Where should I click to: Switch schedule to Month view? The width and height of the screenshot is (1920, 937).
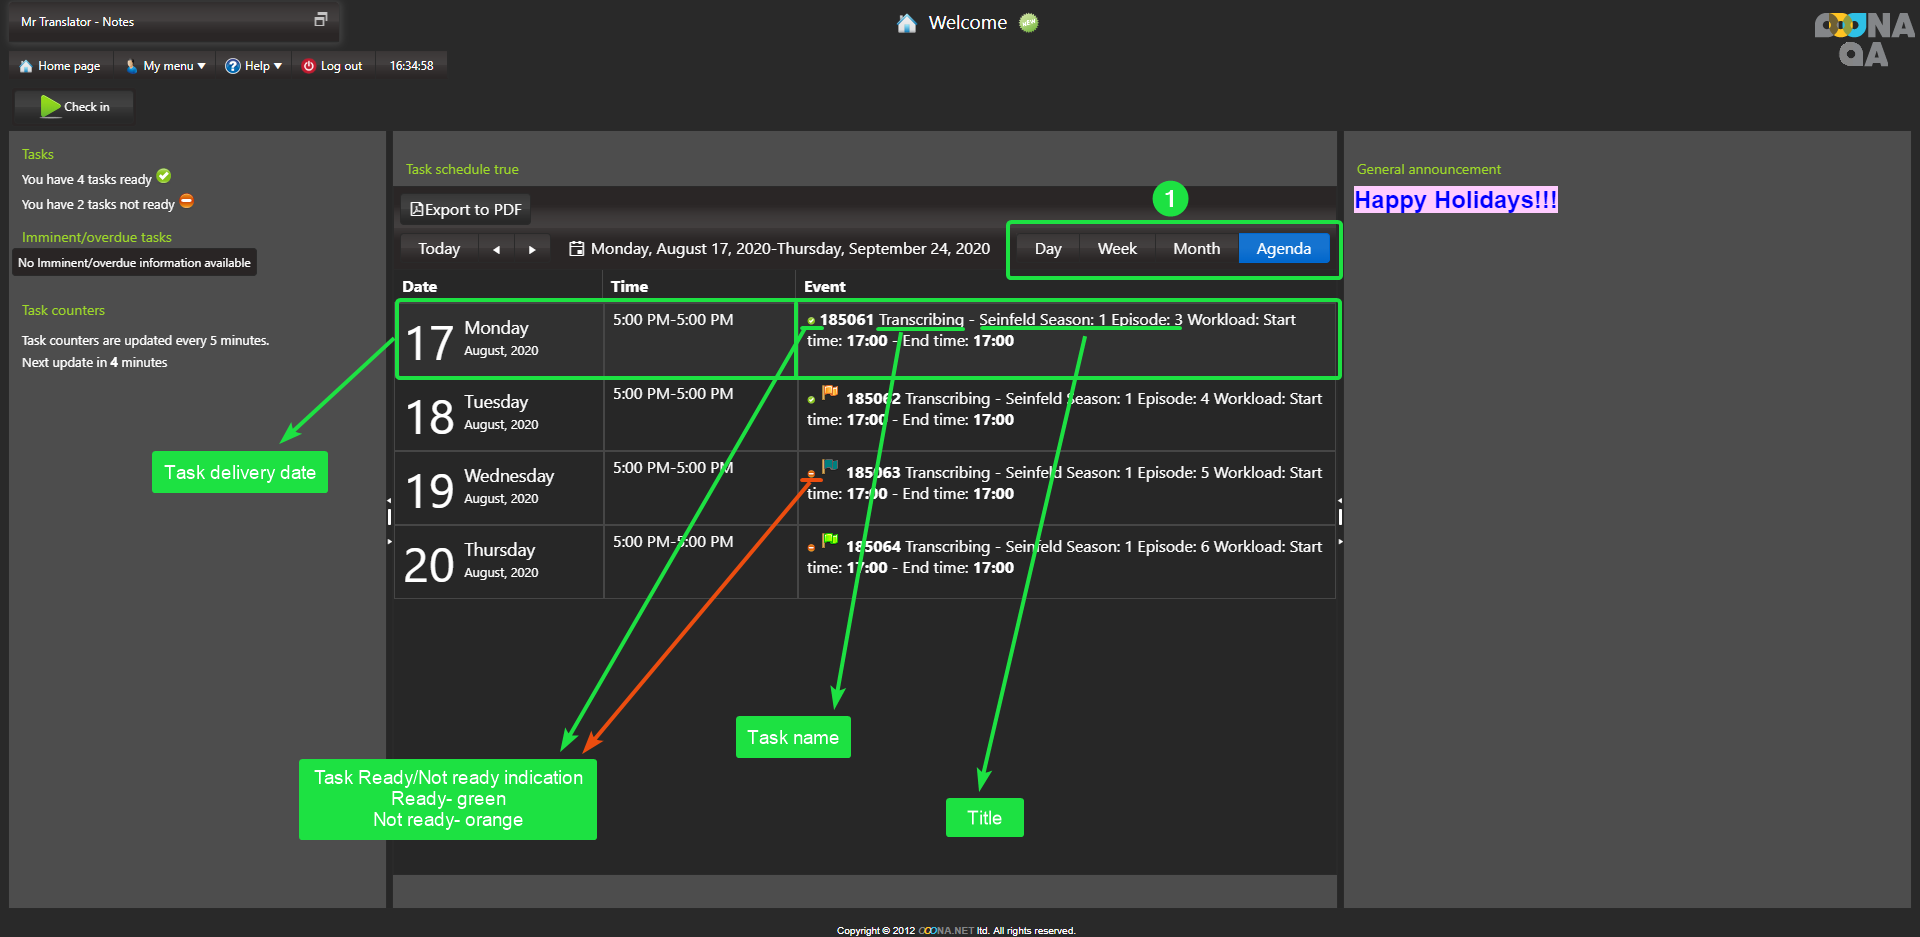pos(1196,249)
